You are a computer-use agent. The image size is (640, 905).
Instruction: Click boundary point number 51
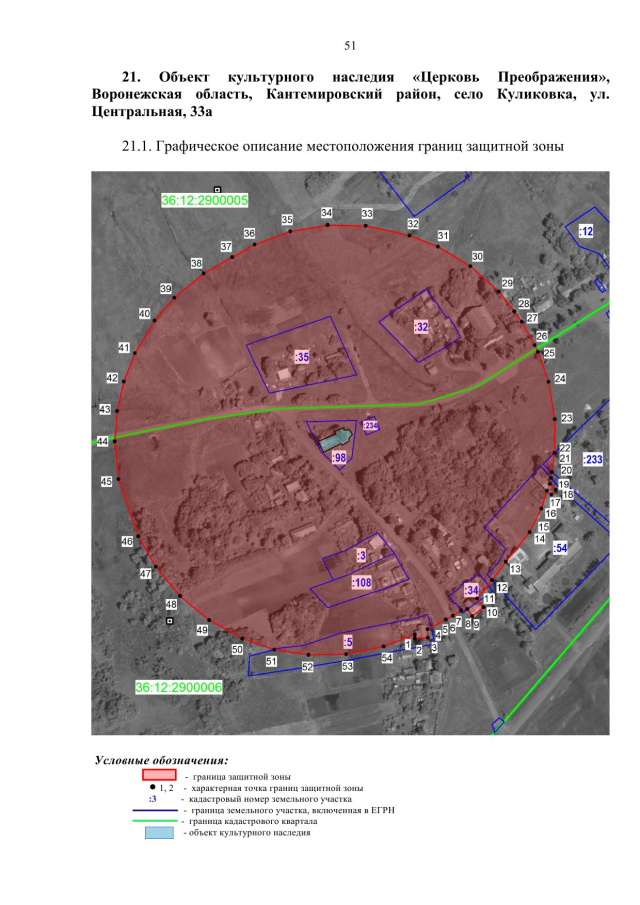click(x=271, y=661)
